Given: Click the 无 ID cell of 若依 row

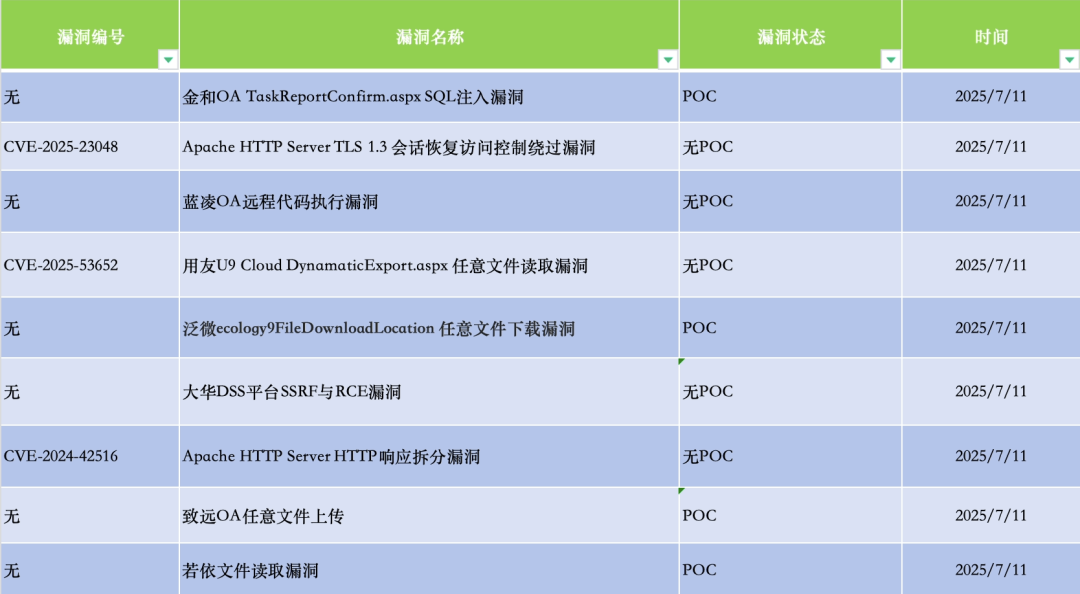Looking at the screenshot, I should (x=90, y=570).
